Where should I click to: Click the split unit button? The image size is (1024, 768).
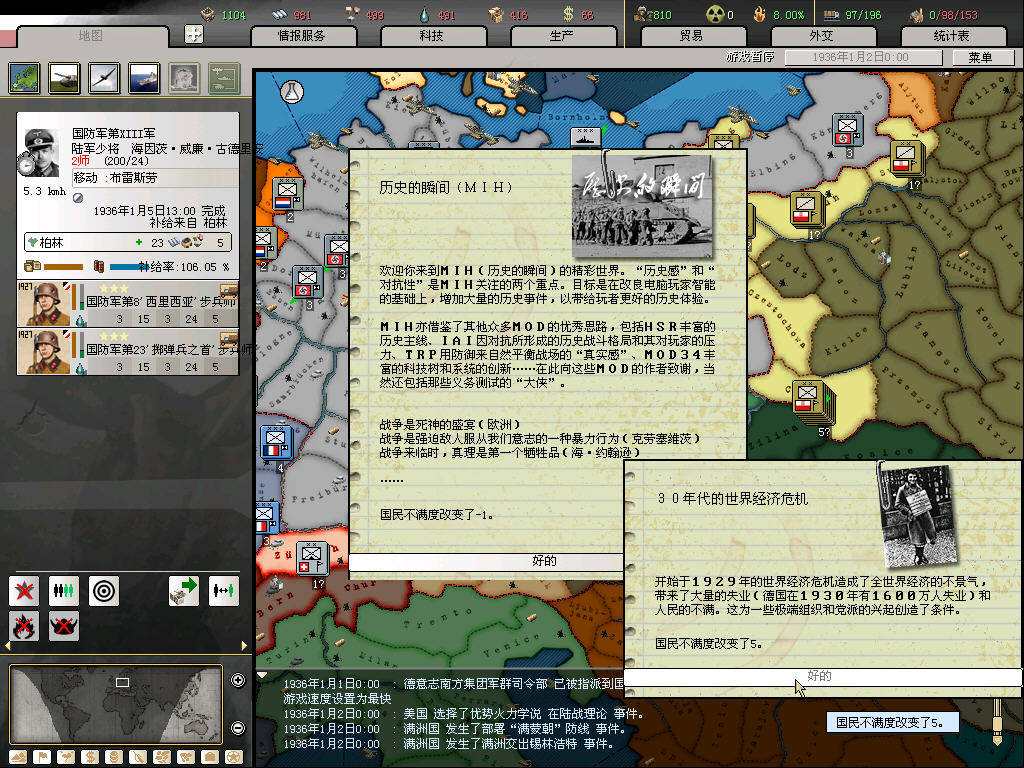click(224, 591)
